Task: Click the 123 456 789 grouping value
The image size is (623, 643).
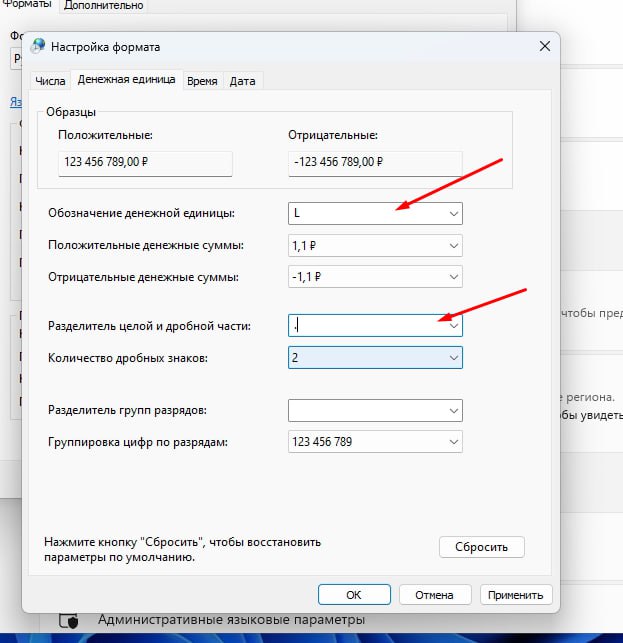Action: 322,442
